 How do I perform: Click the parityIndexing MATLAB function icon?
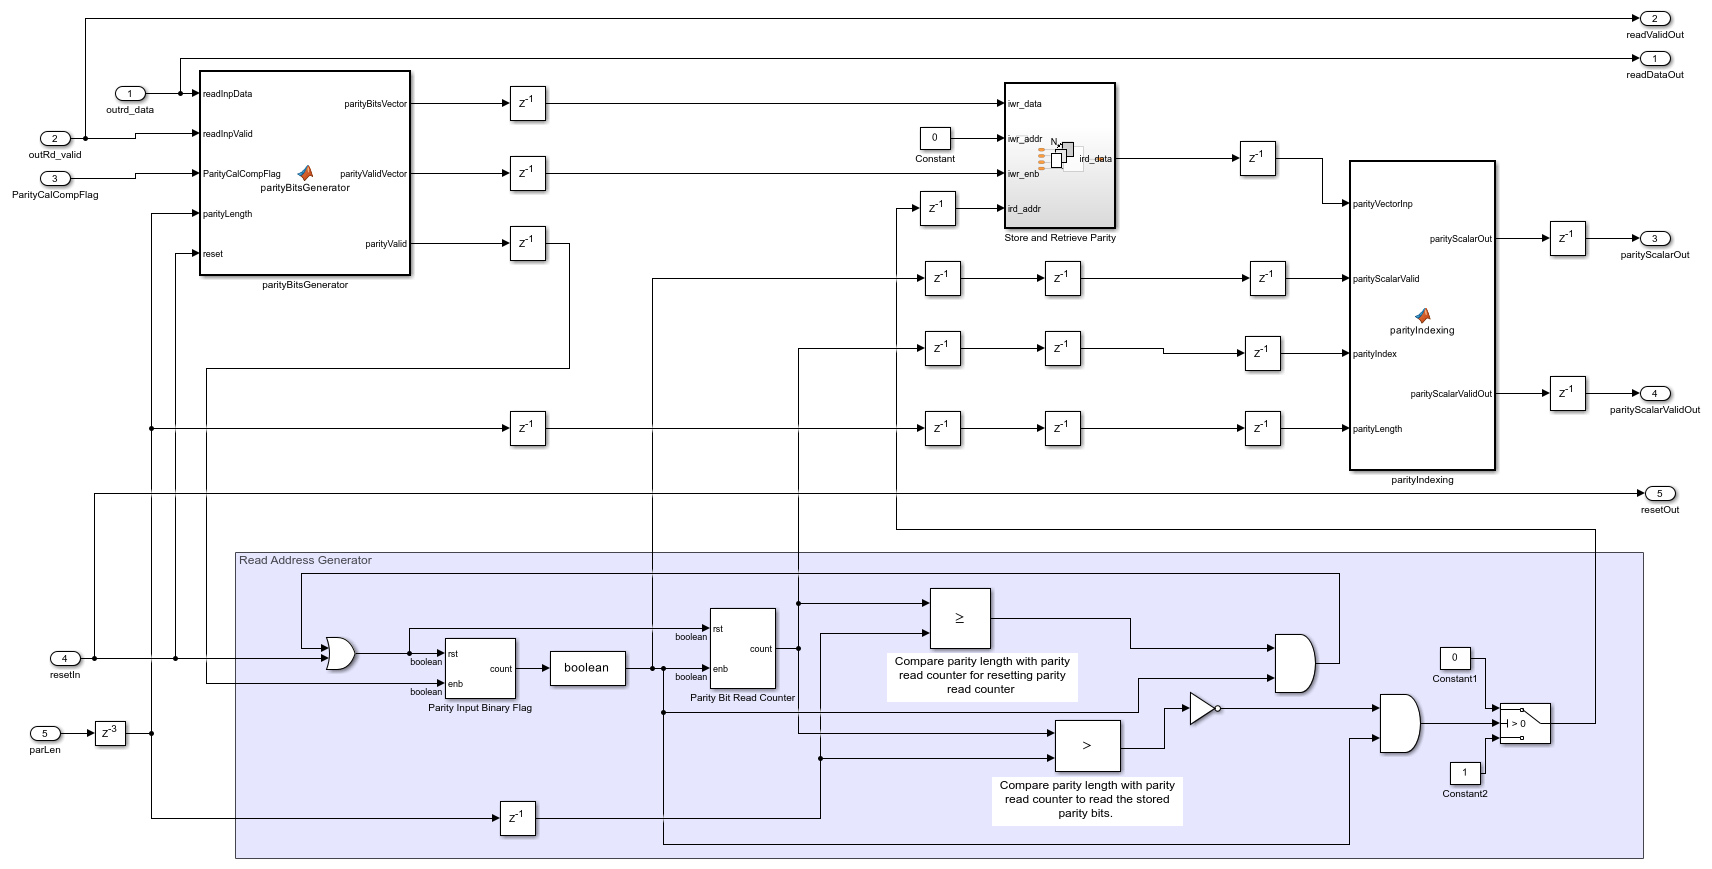pos(1422,315)
